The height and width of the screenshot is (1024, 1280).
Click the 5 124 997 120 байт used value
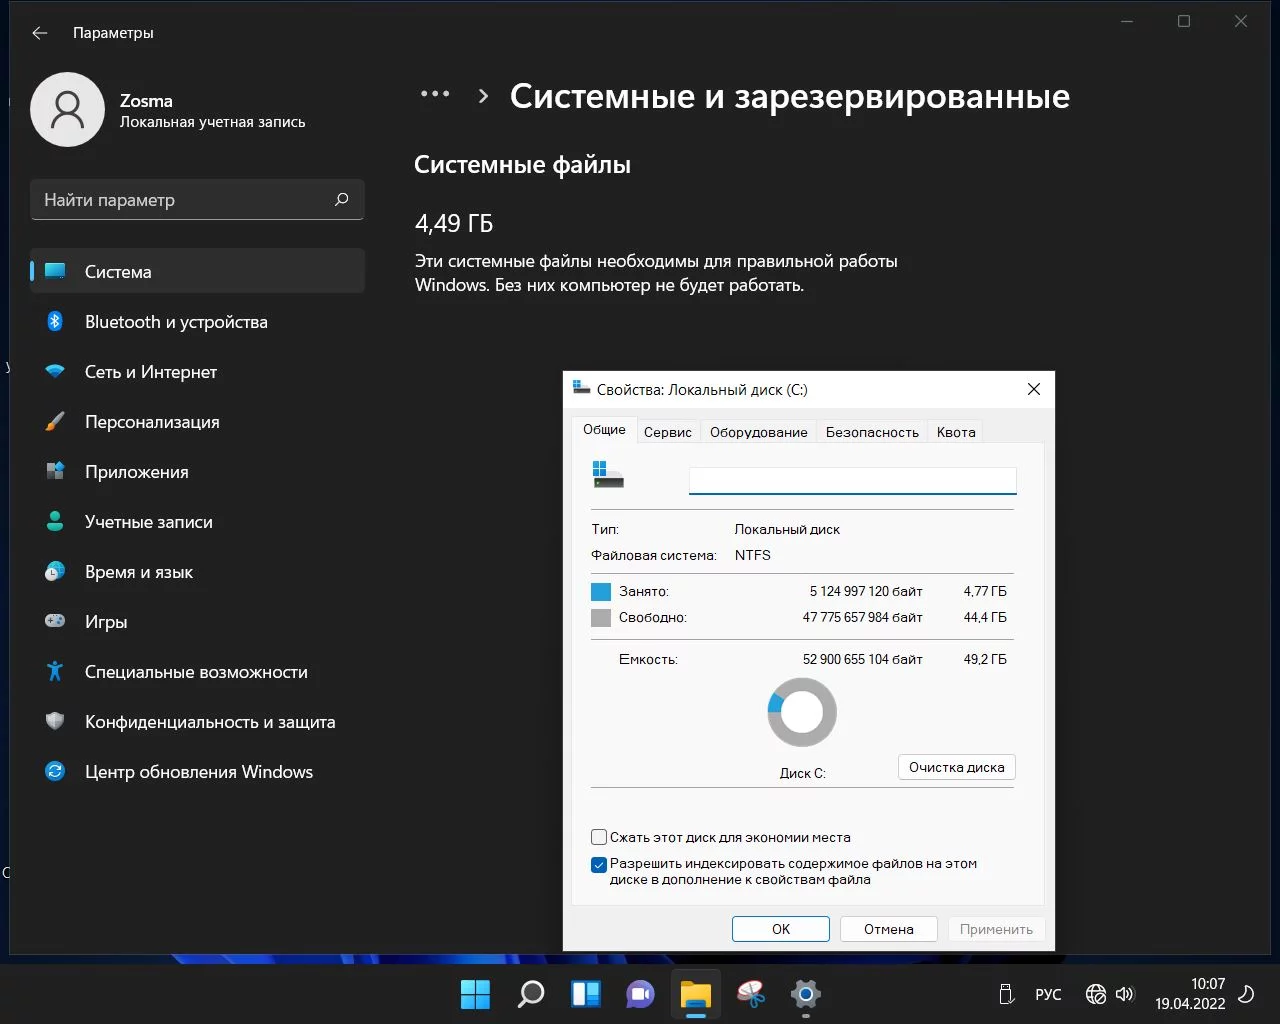coord(866,591)
